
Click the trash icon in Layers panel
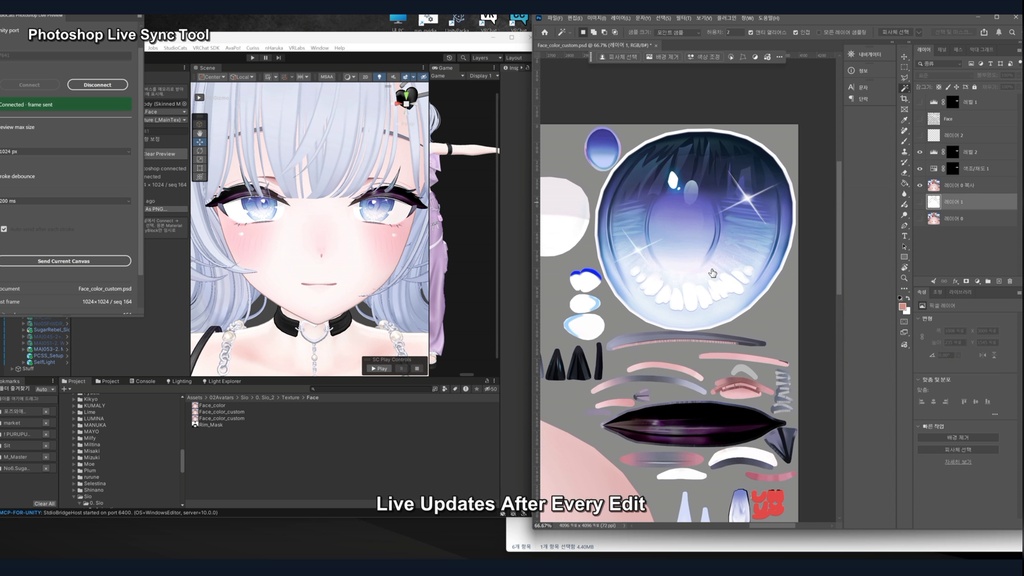(x=1010, y=281)
